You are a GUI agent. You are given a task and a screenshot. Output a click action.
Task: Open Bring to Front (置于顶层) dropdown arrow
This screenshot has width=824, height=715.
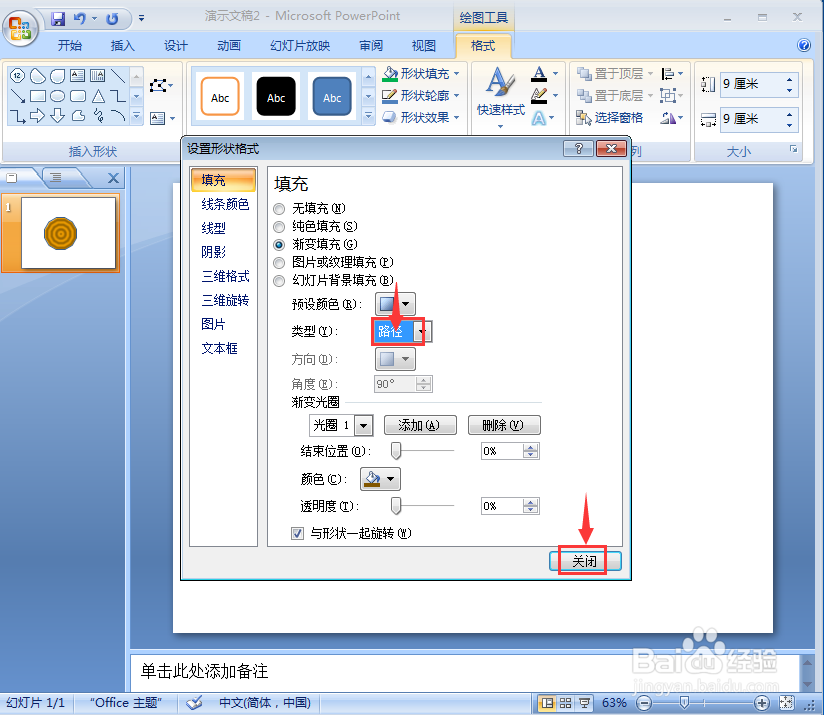point(650,74)
